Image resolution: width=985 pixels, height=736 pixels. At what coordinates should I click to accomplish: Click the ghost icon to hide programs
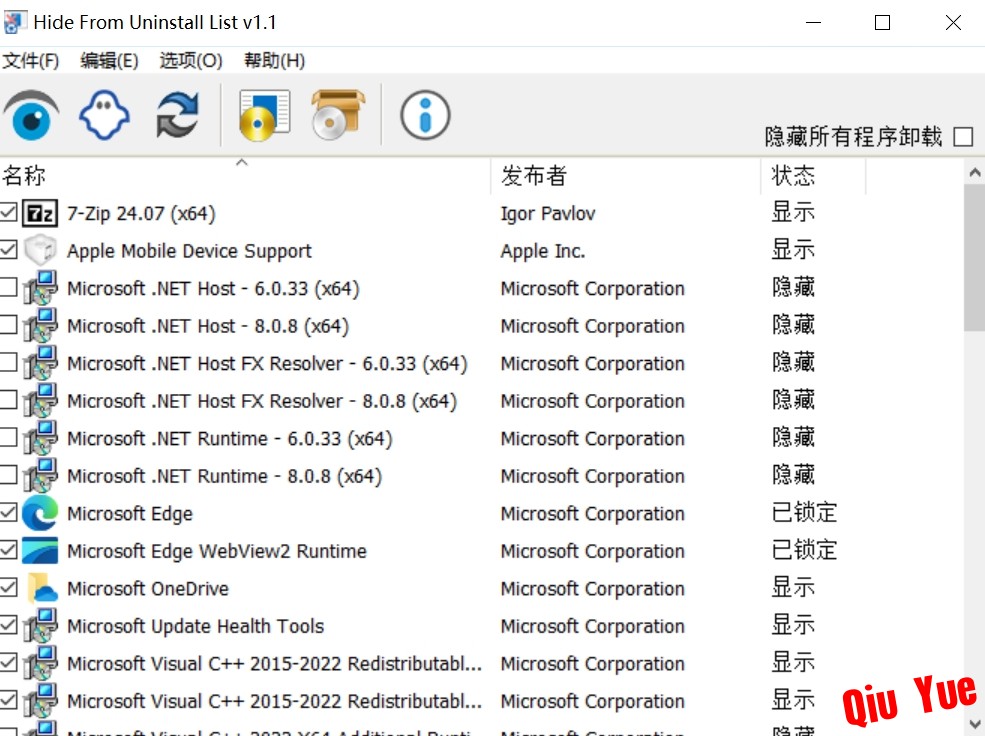tap(104, 116)
